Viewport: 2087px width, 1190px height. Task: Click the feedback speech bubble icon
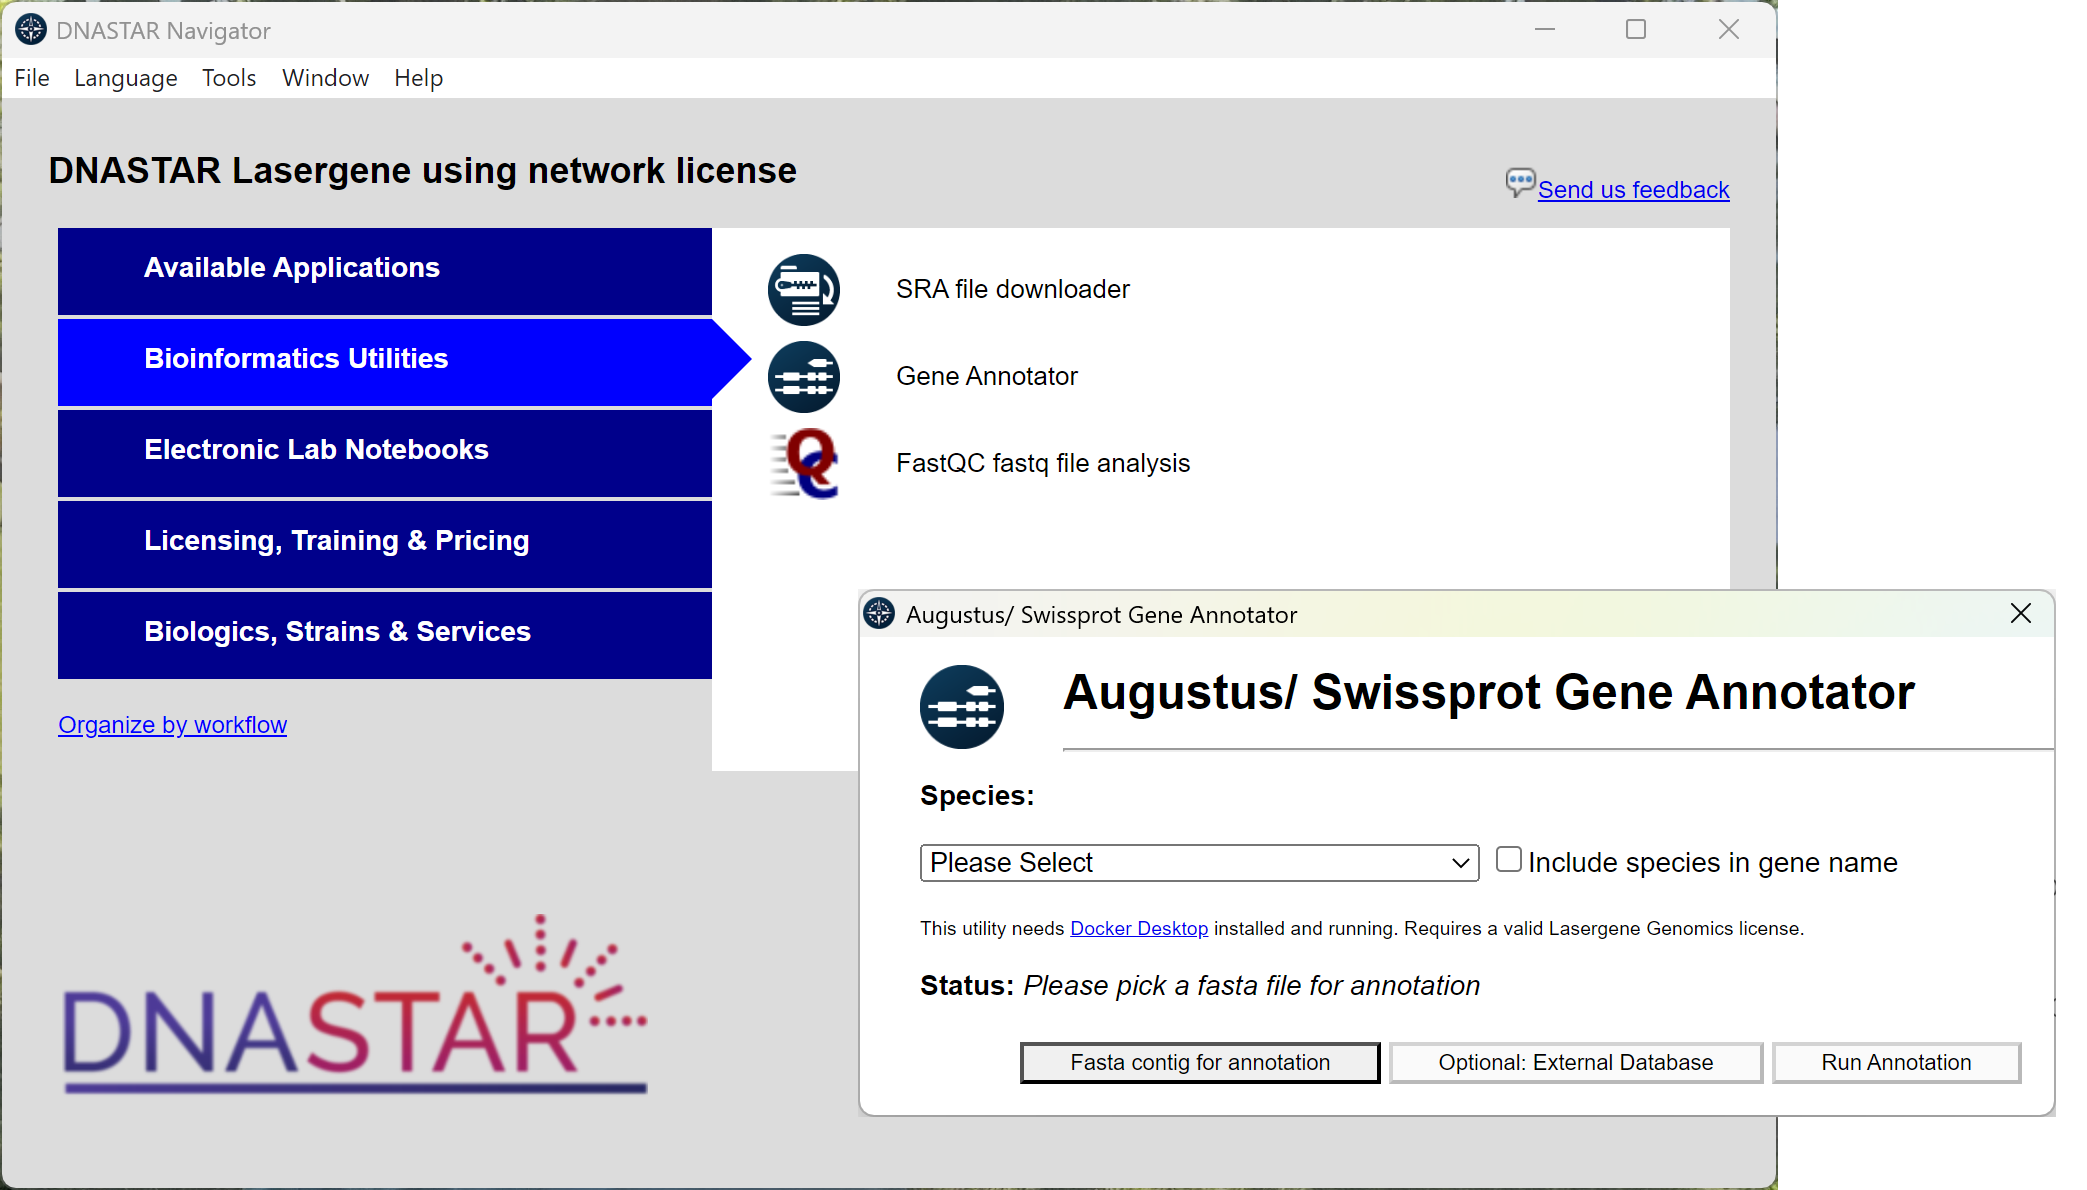click(x=1520, y=183)
